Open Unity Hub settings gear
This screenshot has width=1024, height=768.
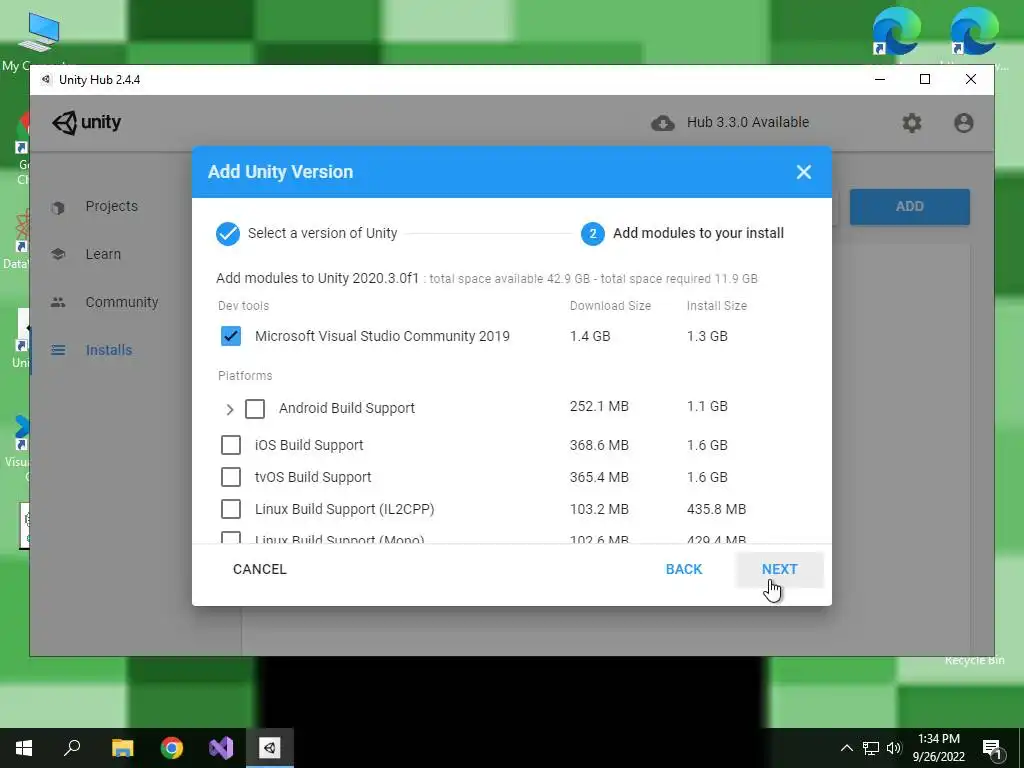click(912, 123)
